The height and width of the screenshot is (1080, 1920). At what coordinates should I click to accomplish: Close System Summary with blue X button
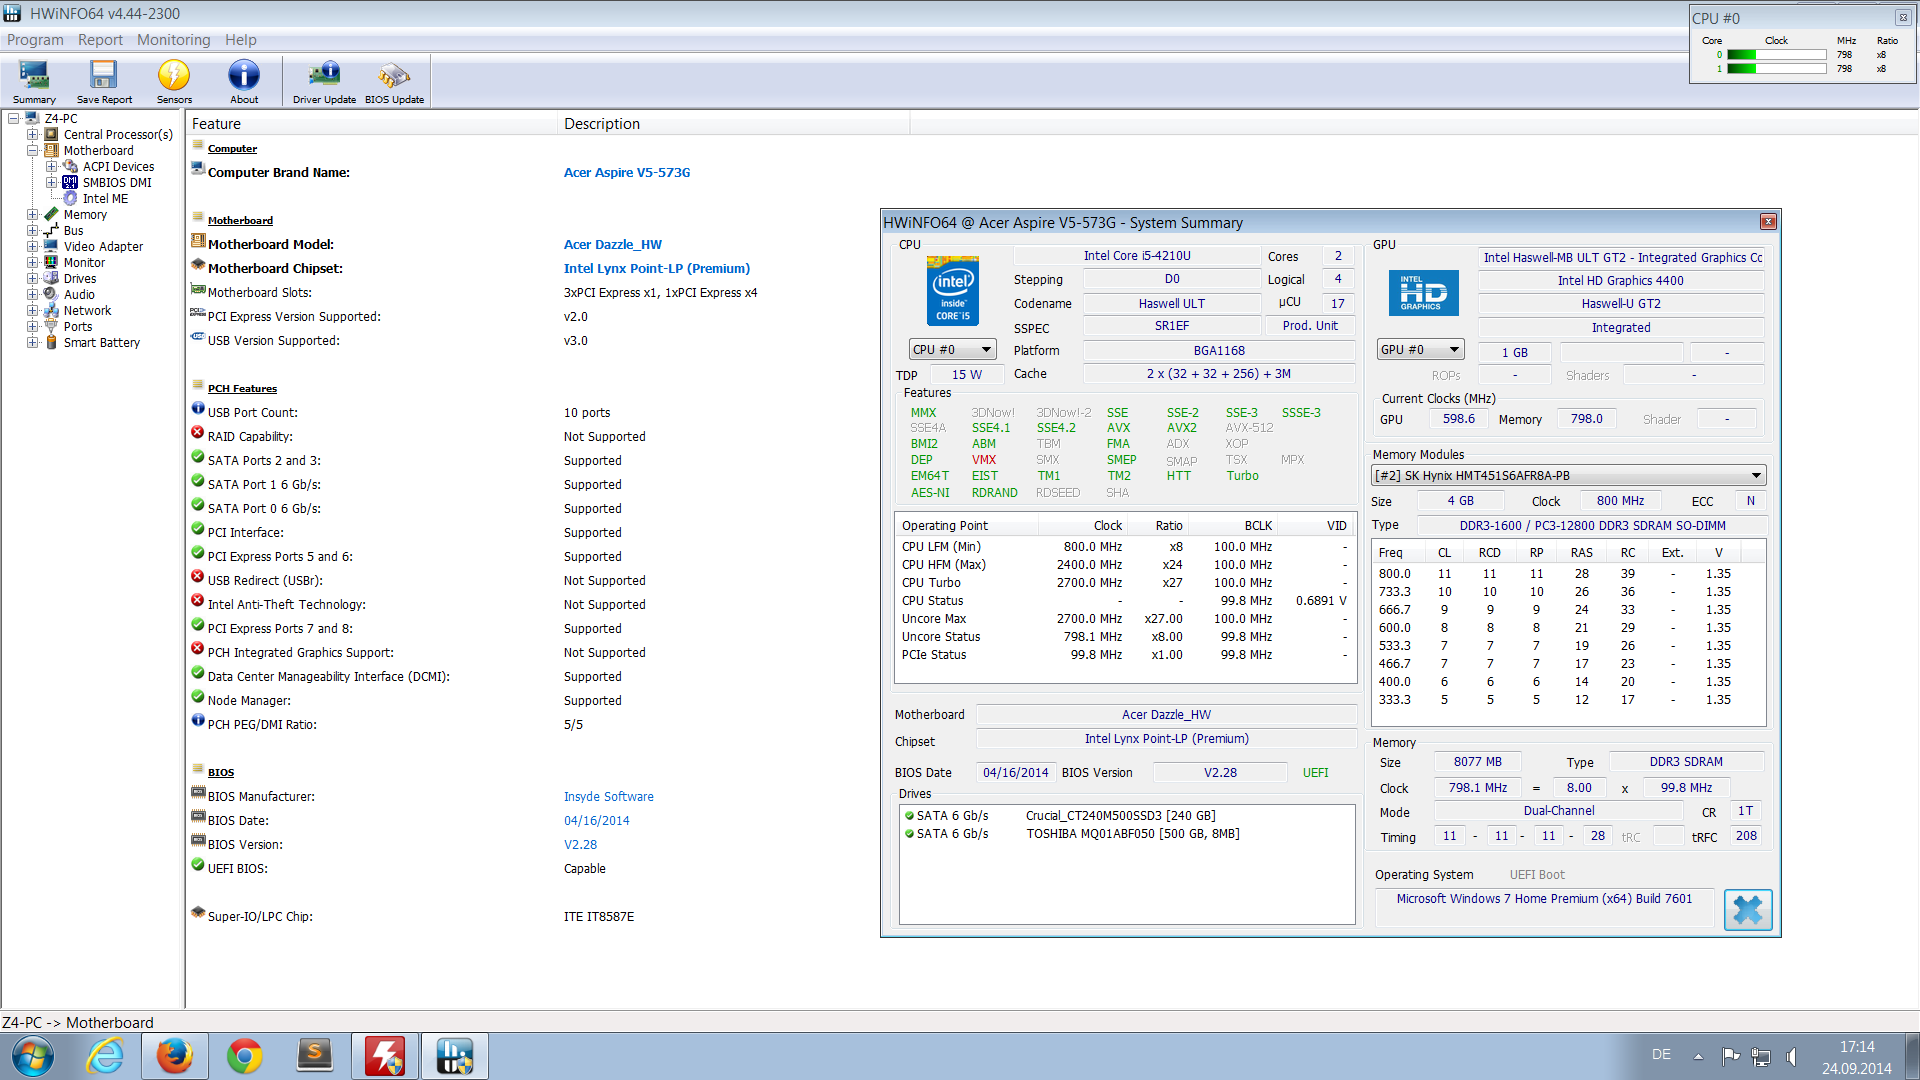tap(1747, 910)
